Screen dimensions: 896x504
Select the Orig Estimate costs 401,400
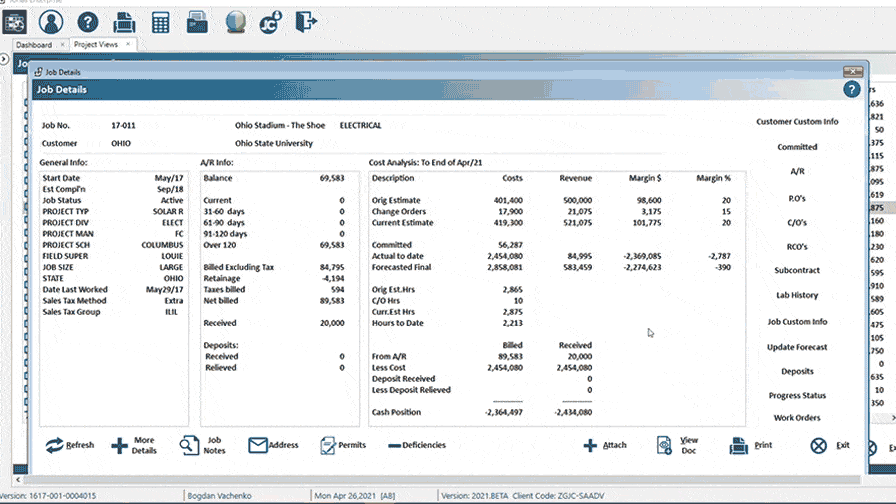(x=508, y=200)
